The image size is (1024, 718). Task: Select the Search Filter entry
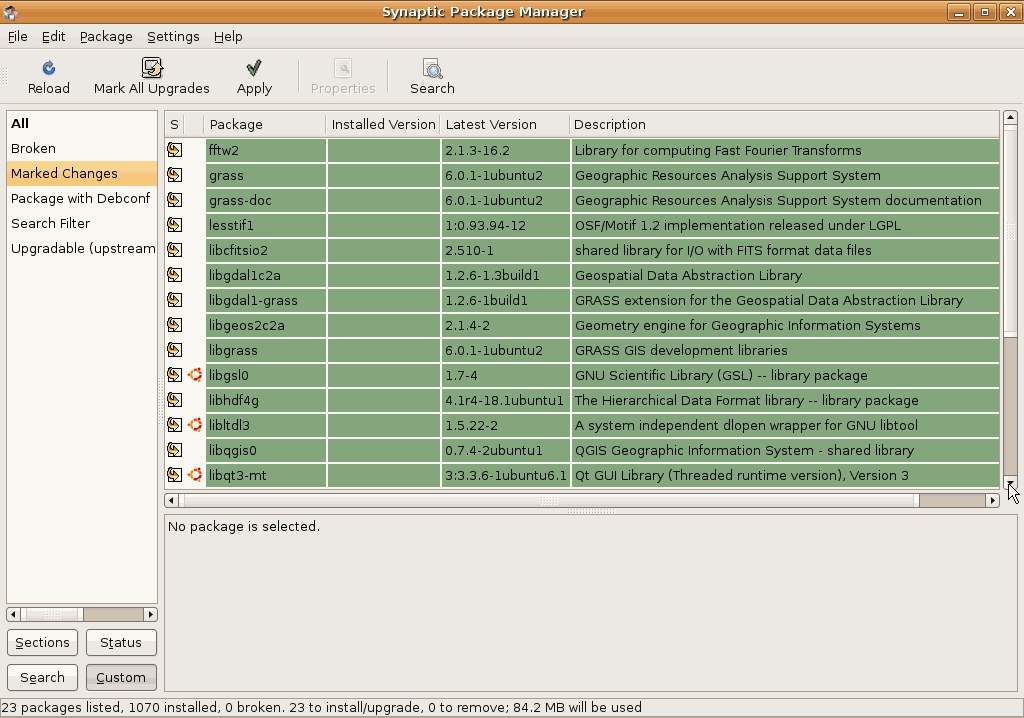pos(82,223)
